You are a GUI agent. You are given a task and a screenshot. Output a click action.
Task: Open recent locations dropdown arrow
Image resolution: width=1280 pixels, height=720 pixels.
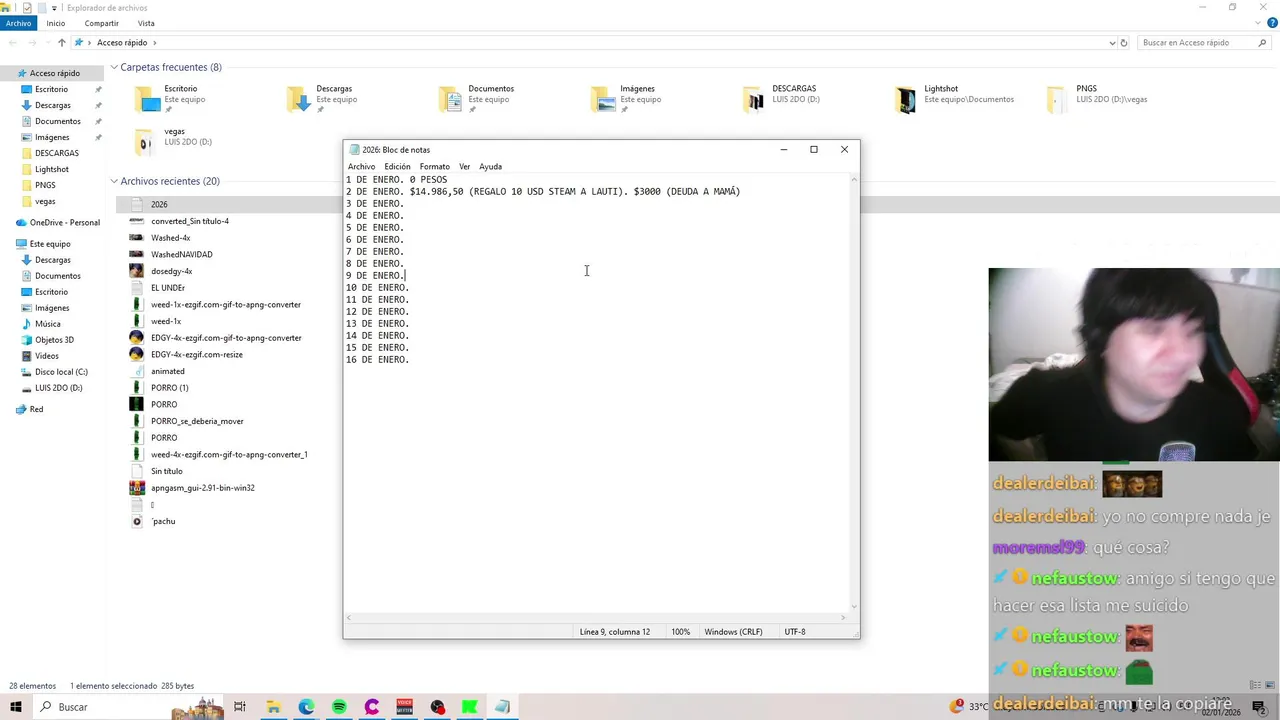click(x=47, y=43)
